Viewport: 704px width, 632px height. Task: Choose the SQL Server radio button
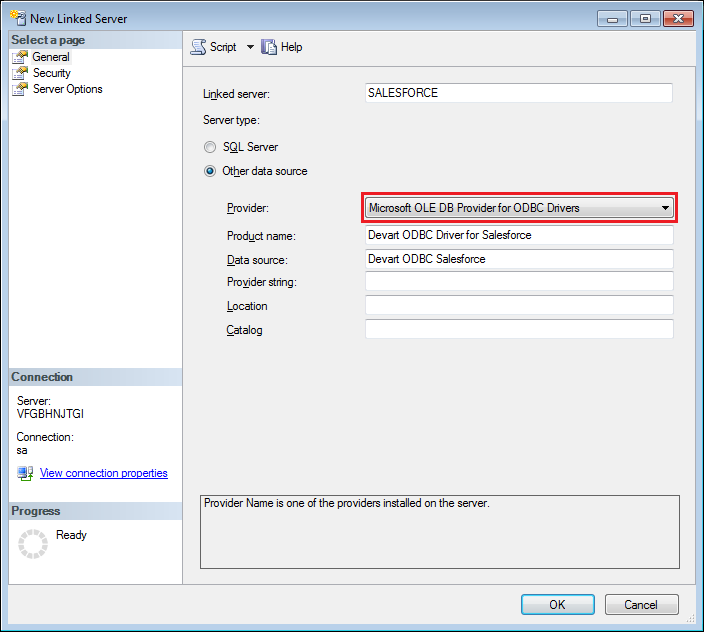(210, 147)
